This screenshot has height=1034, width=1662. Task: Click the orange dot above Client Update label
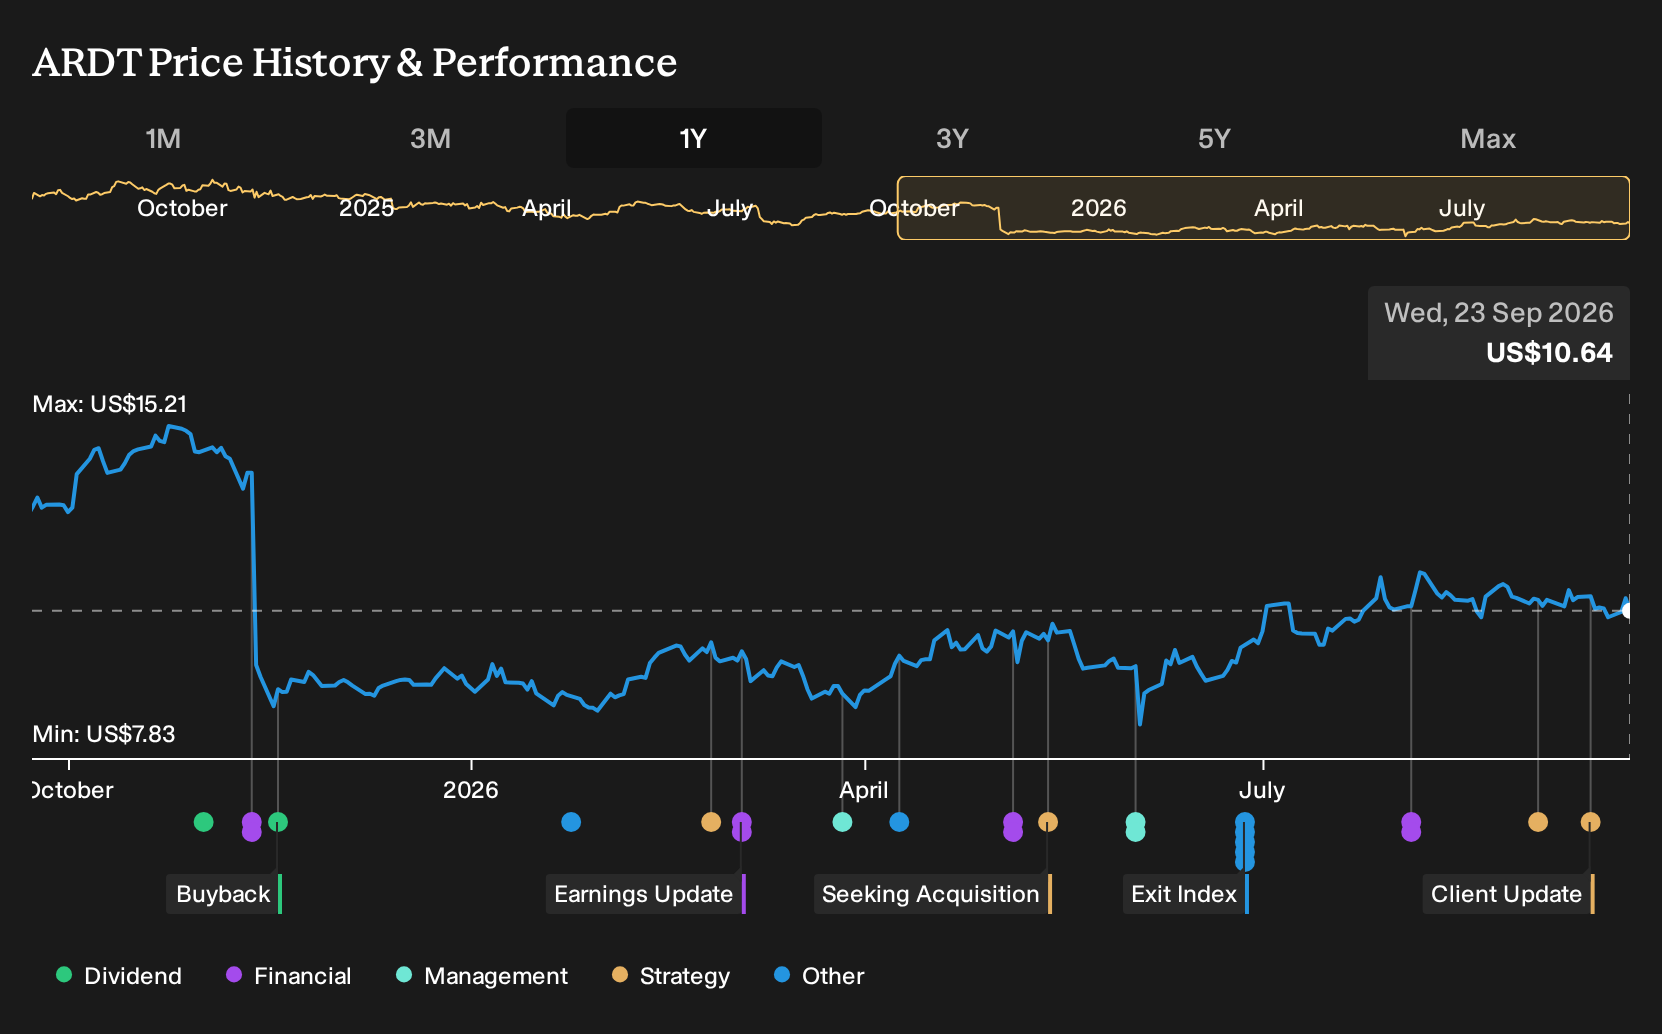(x=1590, y=822)
